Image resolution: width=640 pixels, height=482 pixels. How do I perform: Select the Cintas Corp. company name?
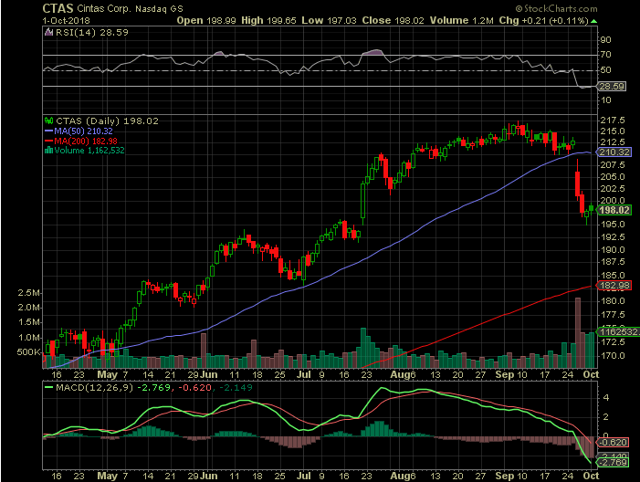pyautogui.click(x=104, y=9)
